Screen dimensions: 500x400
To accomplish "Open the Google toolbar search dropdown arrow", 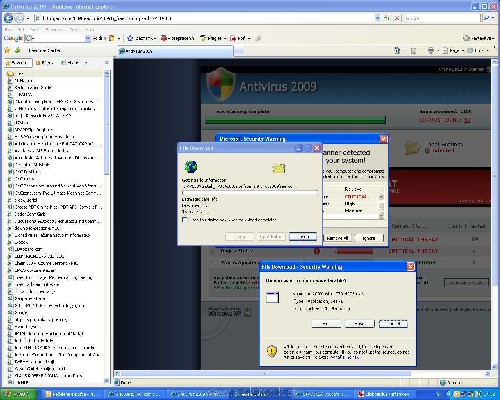I will click(x=88, y=38).
